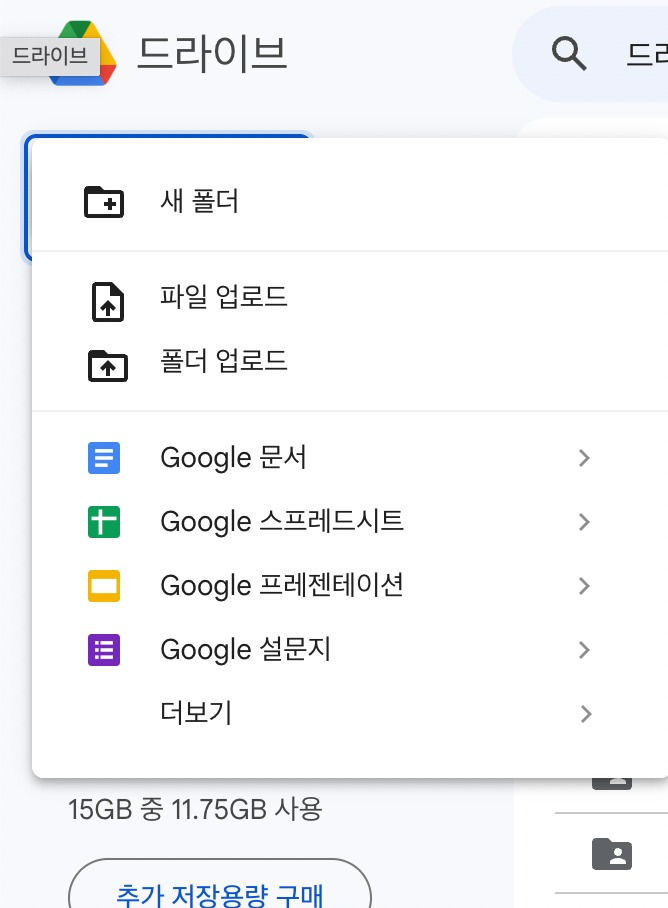
Task: Select 새 폴더 menu item
Action: (199, 202)
